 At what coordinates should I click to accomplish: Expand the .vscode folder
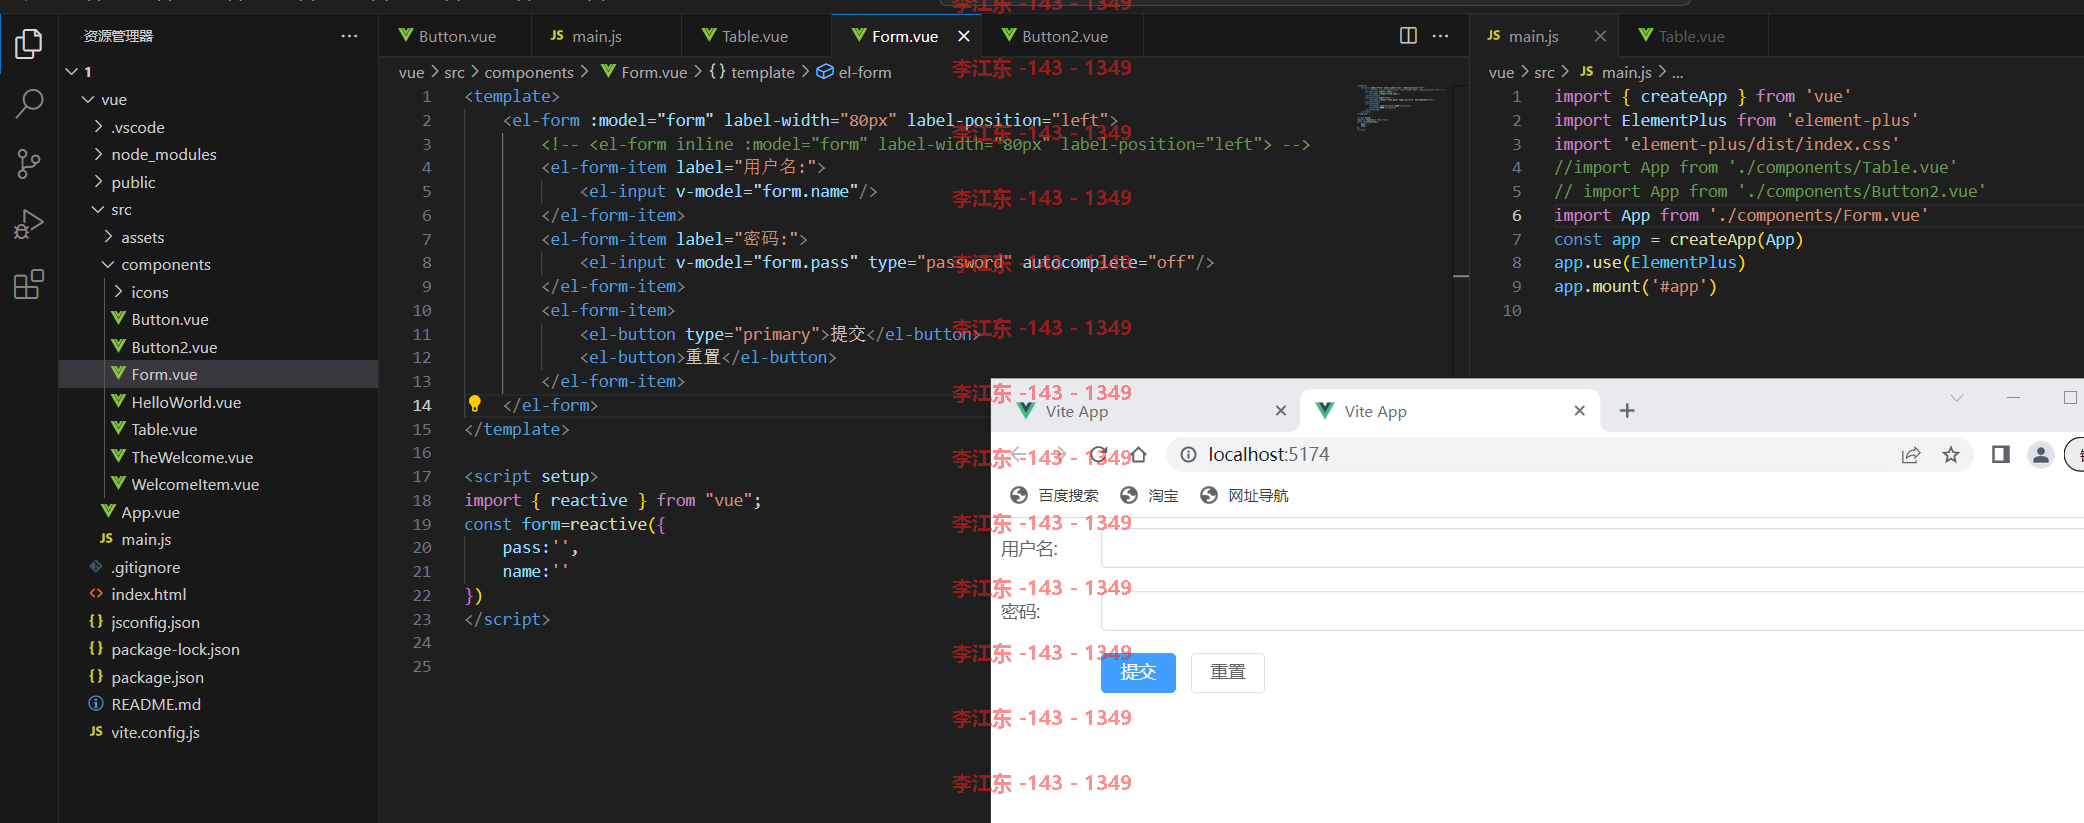[x=98, y=127]
